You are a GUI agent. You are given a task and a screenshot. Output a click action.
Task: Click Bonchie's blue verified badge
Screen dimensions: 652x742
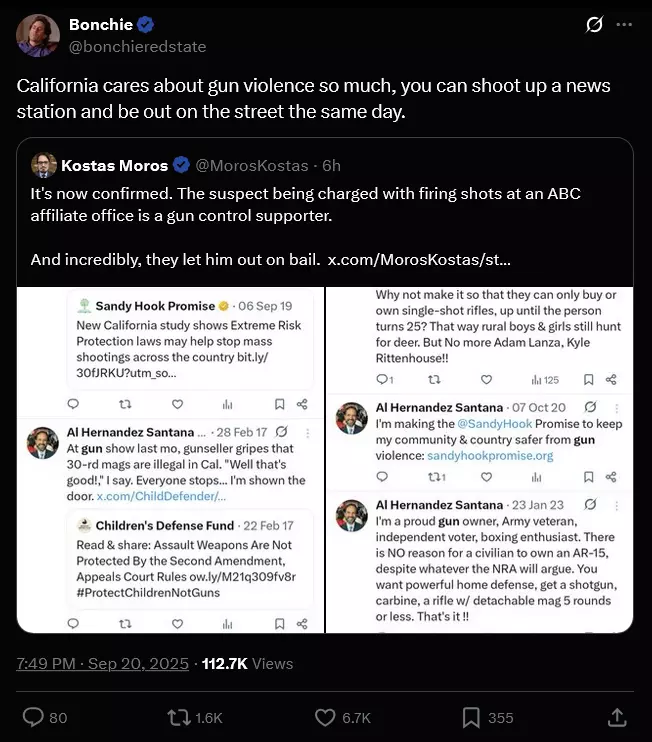(x=145, y=24)
